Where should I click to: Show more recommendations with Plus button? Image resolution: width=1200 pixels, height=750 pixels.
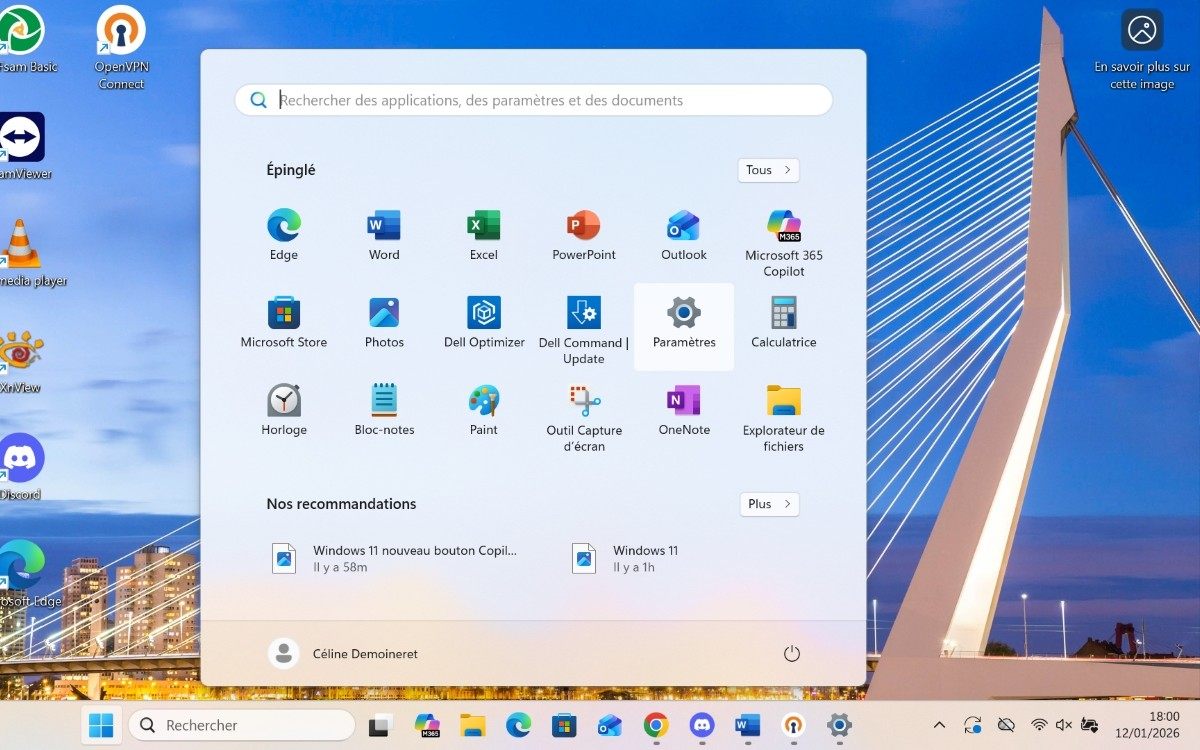pos(769,504)
